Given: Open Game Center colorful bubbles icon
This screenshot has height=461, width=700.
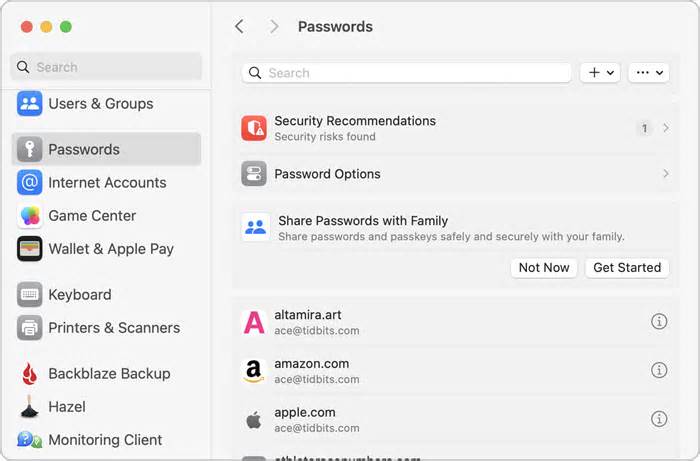Looking at the screenshot, I should [x=29, y=216].
